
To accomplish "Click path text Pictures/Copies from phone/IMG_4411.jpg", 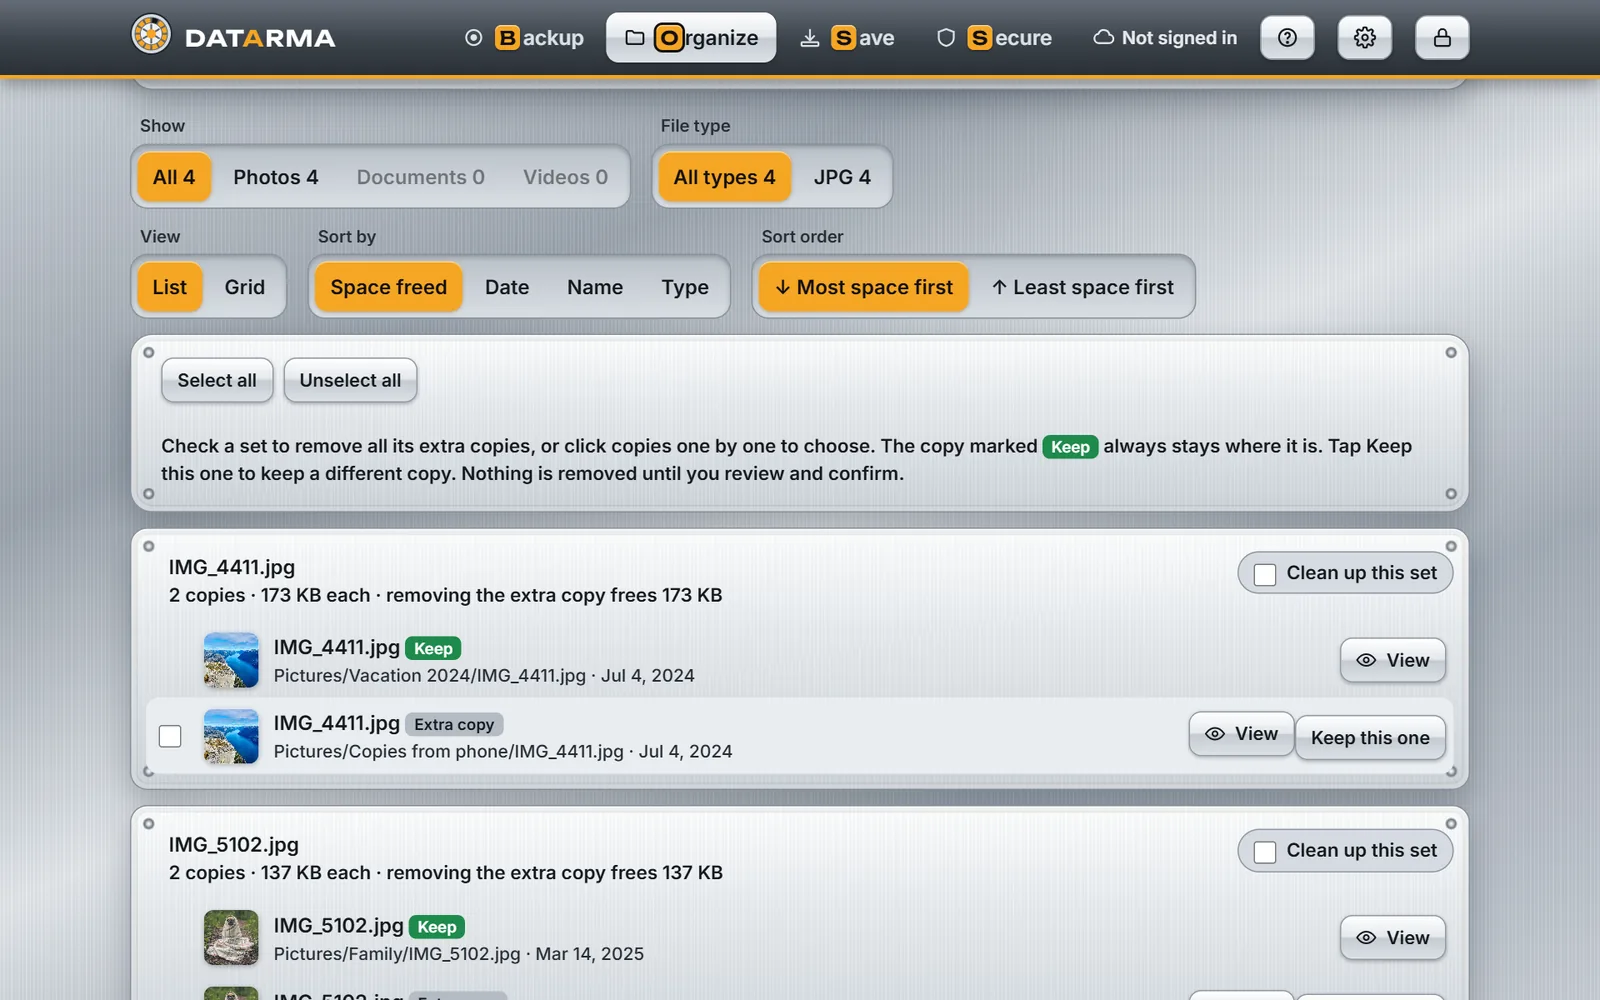I will click(x=448, y=751).
